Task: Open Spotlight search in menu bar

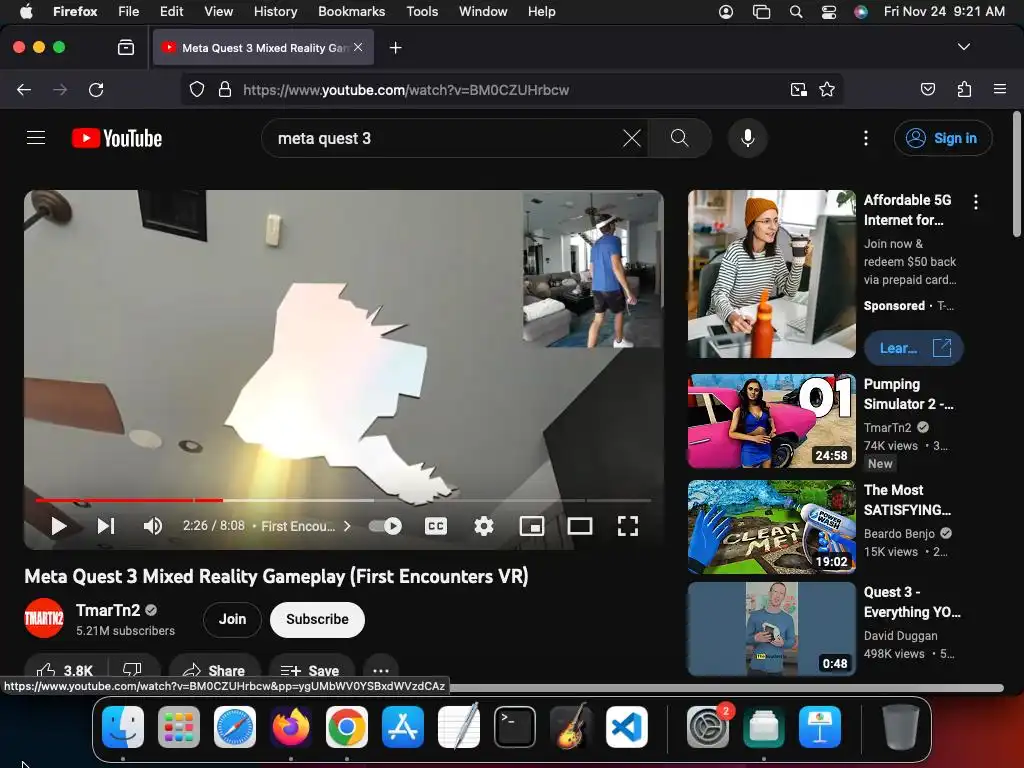Action: [795, 11]
